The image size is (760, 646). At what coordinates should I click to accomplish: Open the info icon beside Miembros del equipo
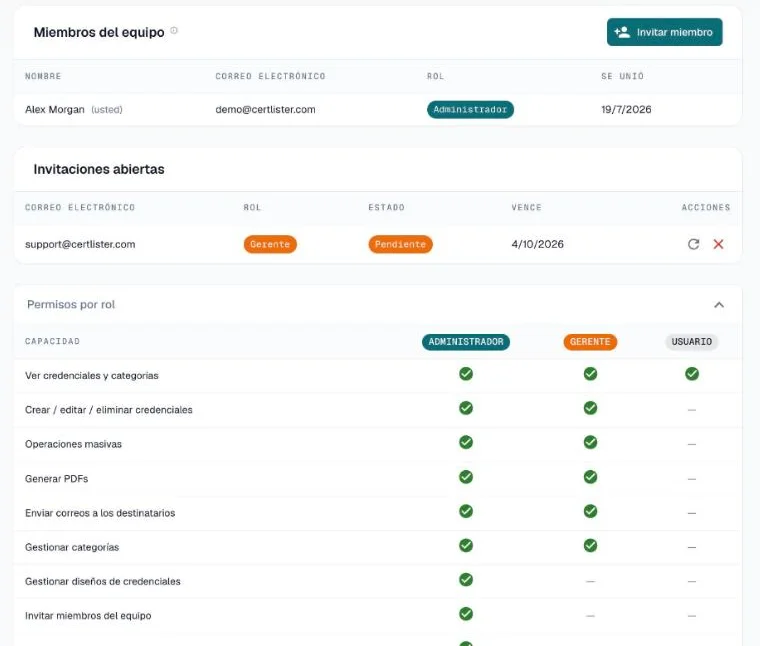click(x=174, y=31)
